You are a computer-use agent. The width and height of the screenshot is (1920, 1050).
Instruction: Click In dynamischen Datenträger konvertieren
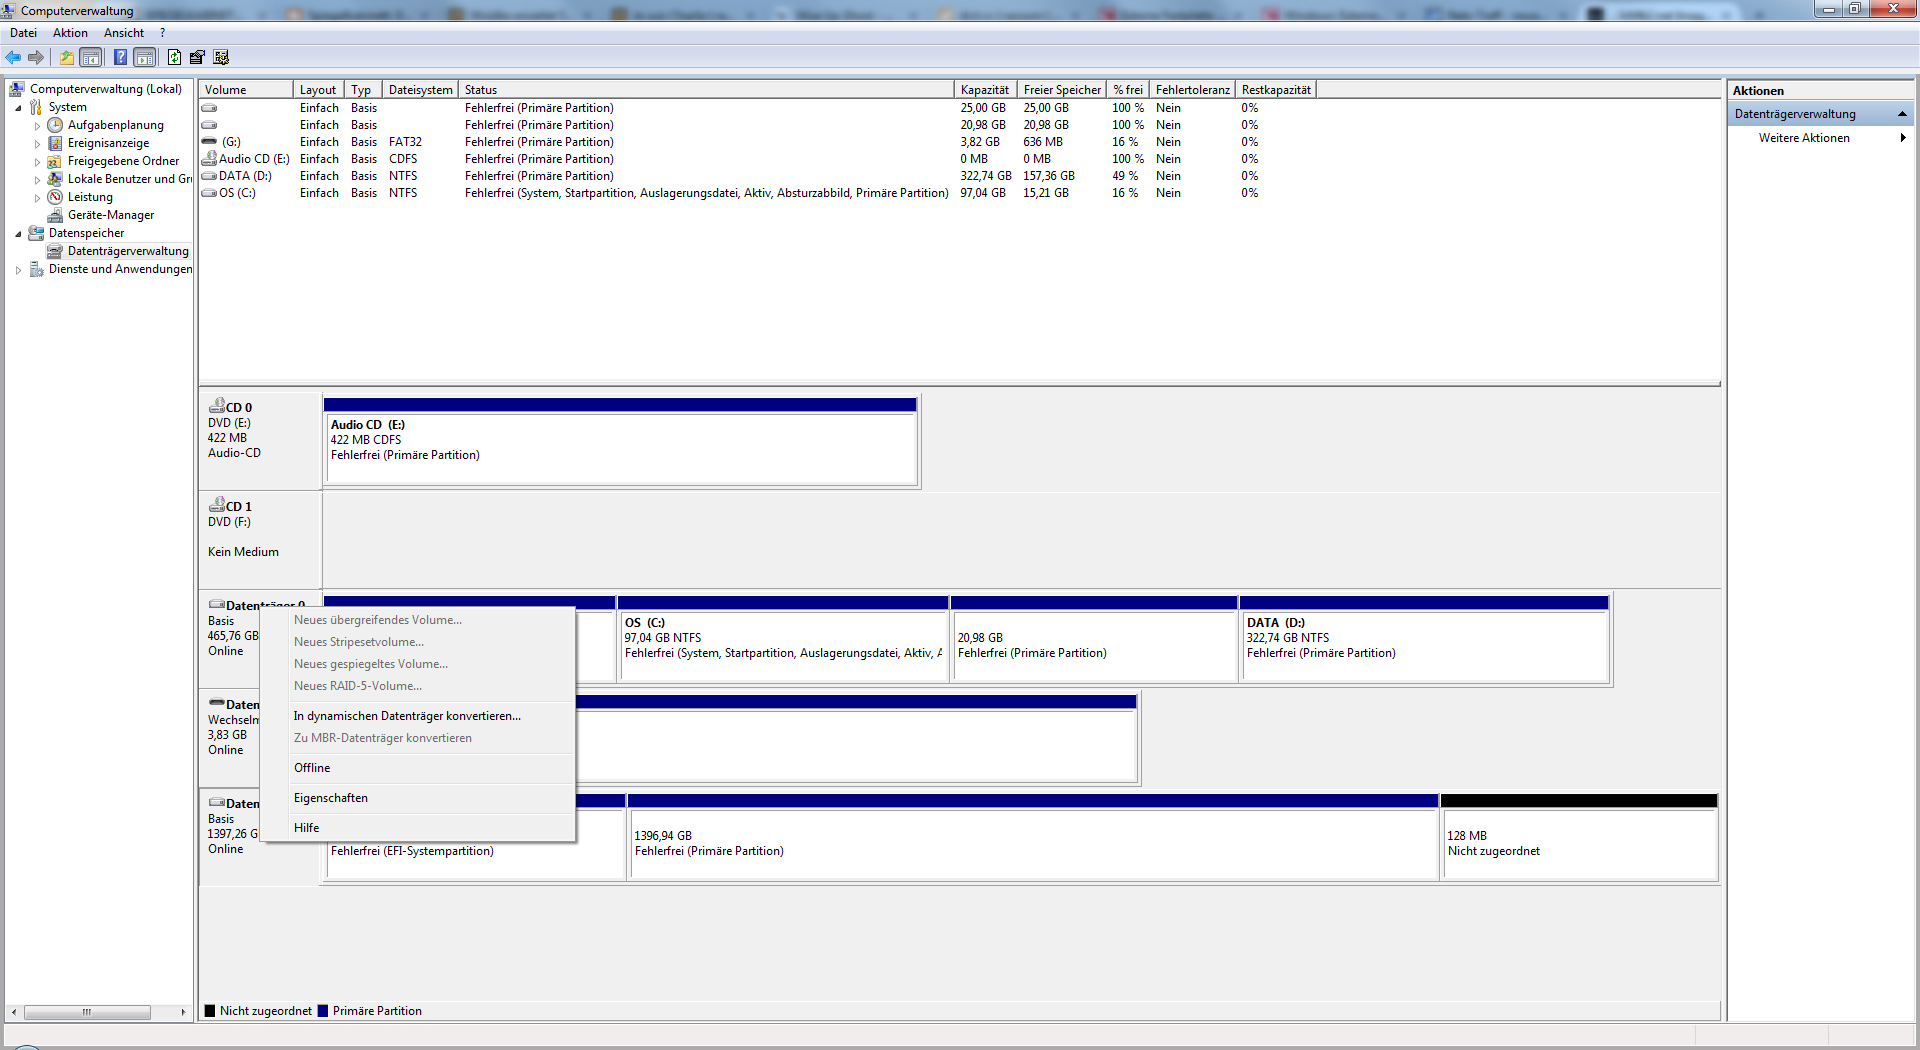pos(407,716)
